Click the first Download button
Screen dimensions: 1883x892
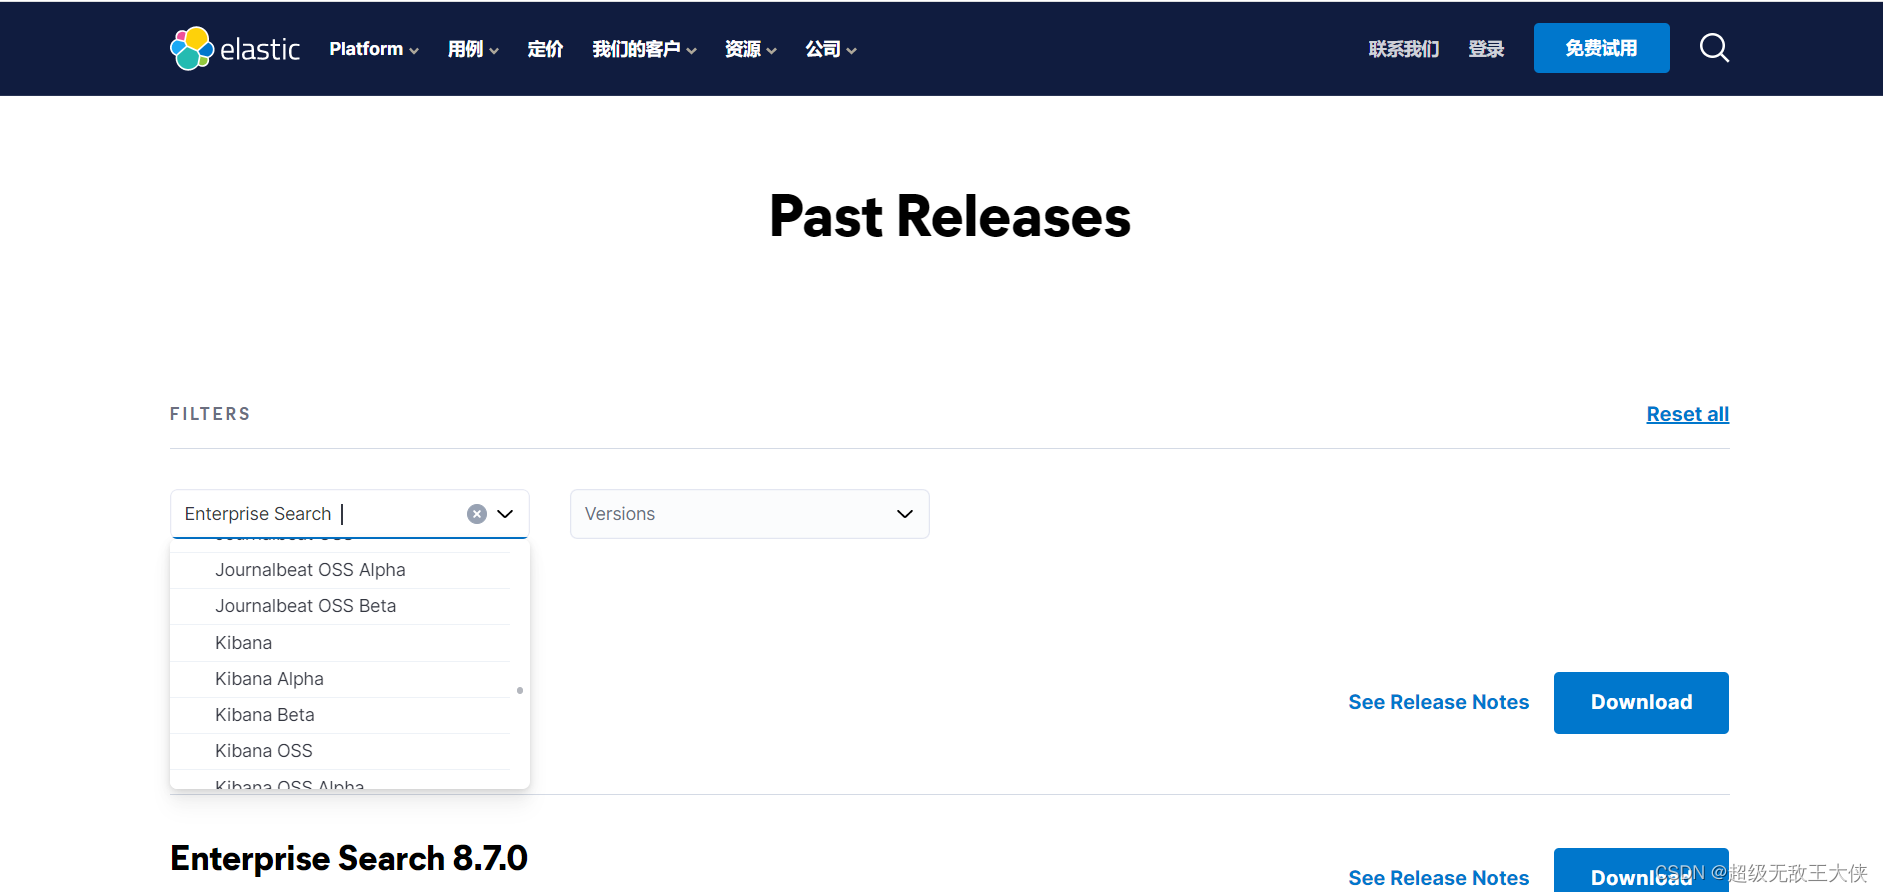tap(1641, 703)
